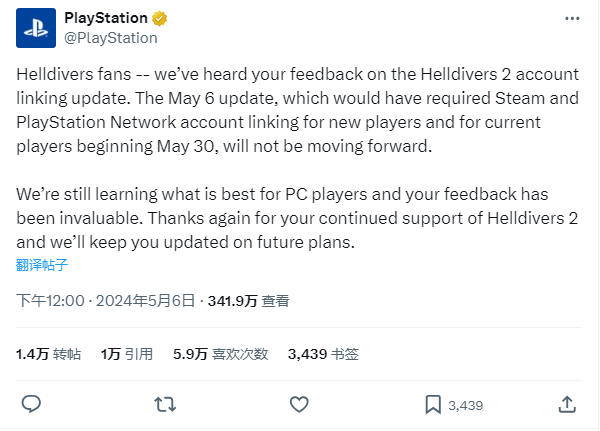This screenshot has height=431, width=600.
Task: Click the first paragraph about Helldivers fans
Action: 298,110
